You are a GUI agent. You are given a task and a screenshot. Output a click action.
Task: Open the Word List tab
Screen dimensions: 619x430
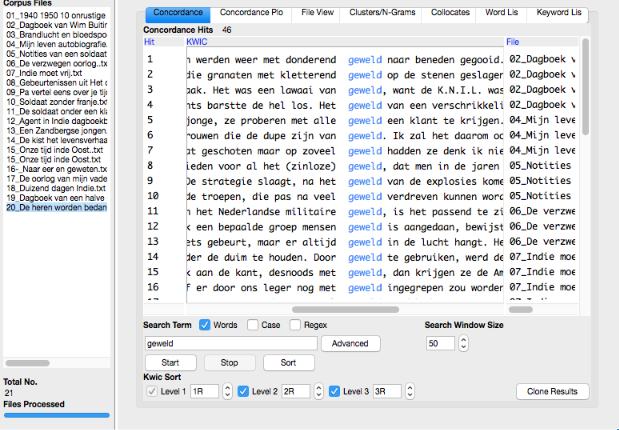click(x=501, y=13)
